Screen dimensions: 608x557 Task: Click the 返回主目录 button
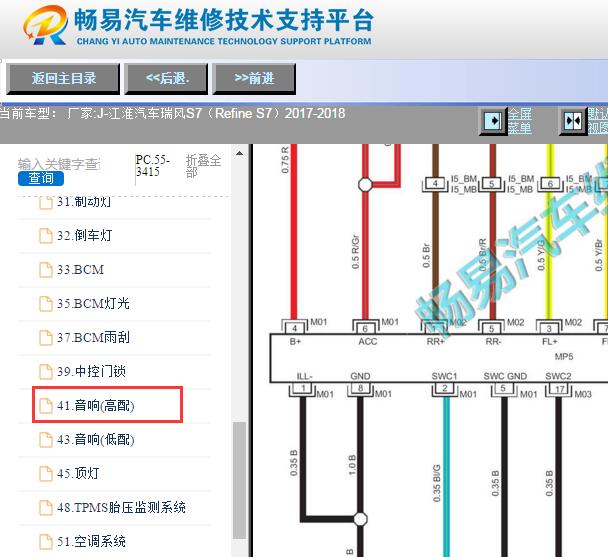coord(63,79)
